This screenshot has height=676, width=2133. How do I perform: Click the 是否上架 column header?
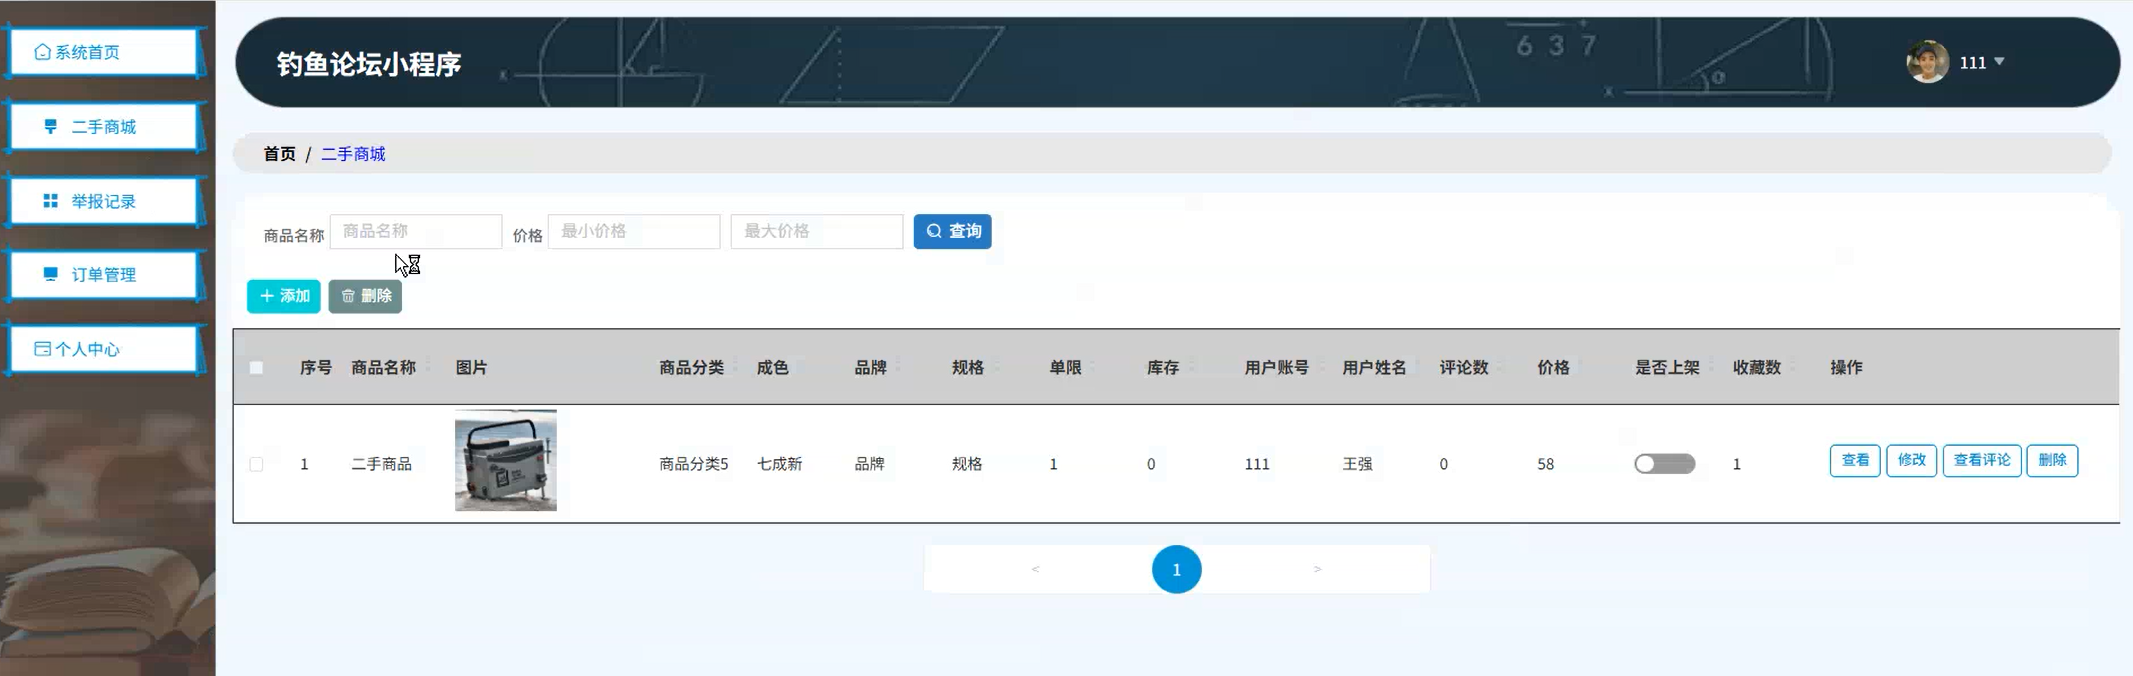click(x=1668, y=368)
